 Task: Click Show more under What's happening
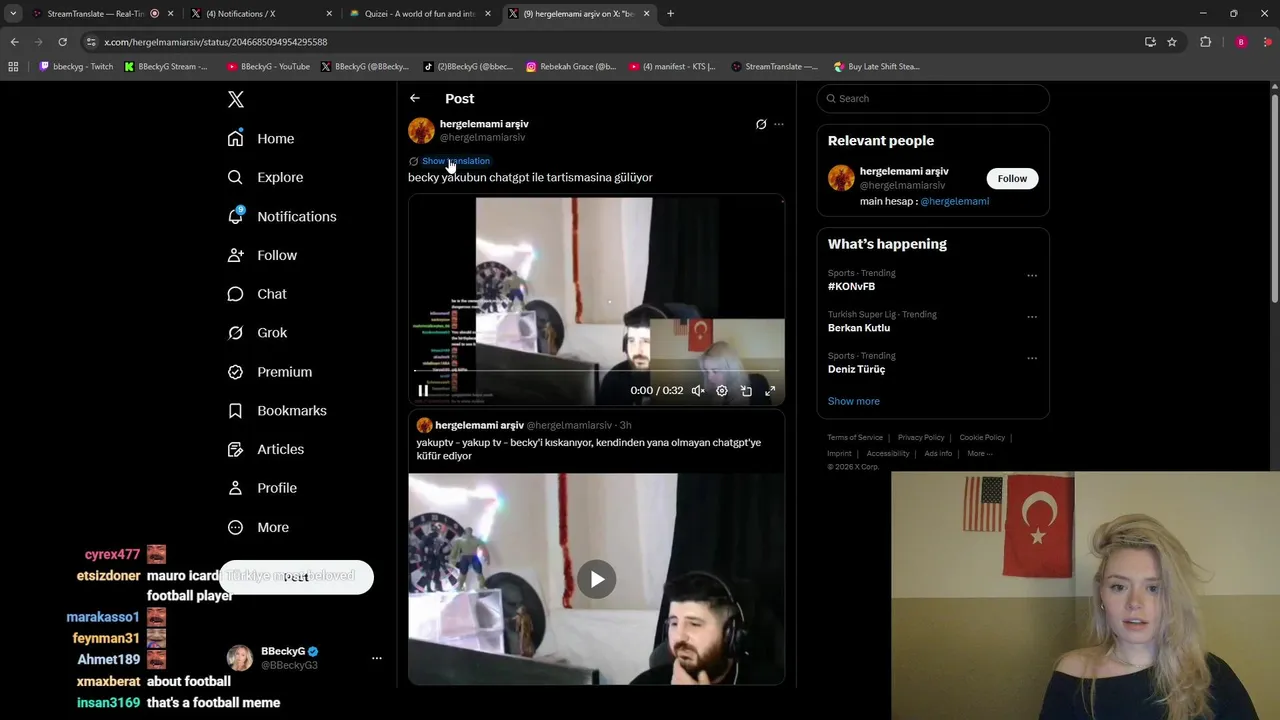[x=854, y=401]
